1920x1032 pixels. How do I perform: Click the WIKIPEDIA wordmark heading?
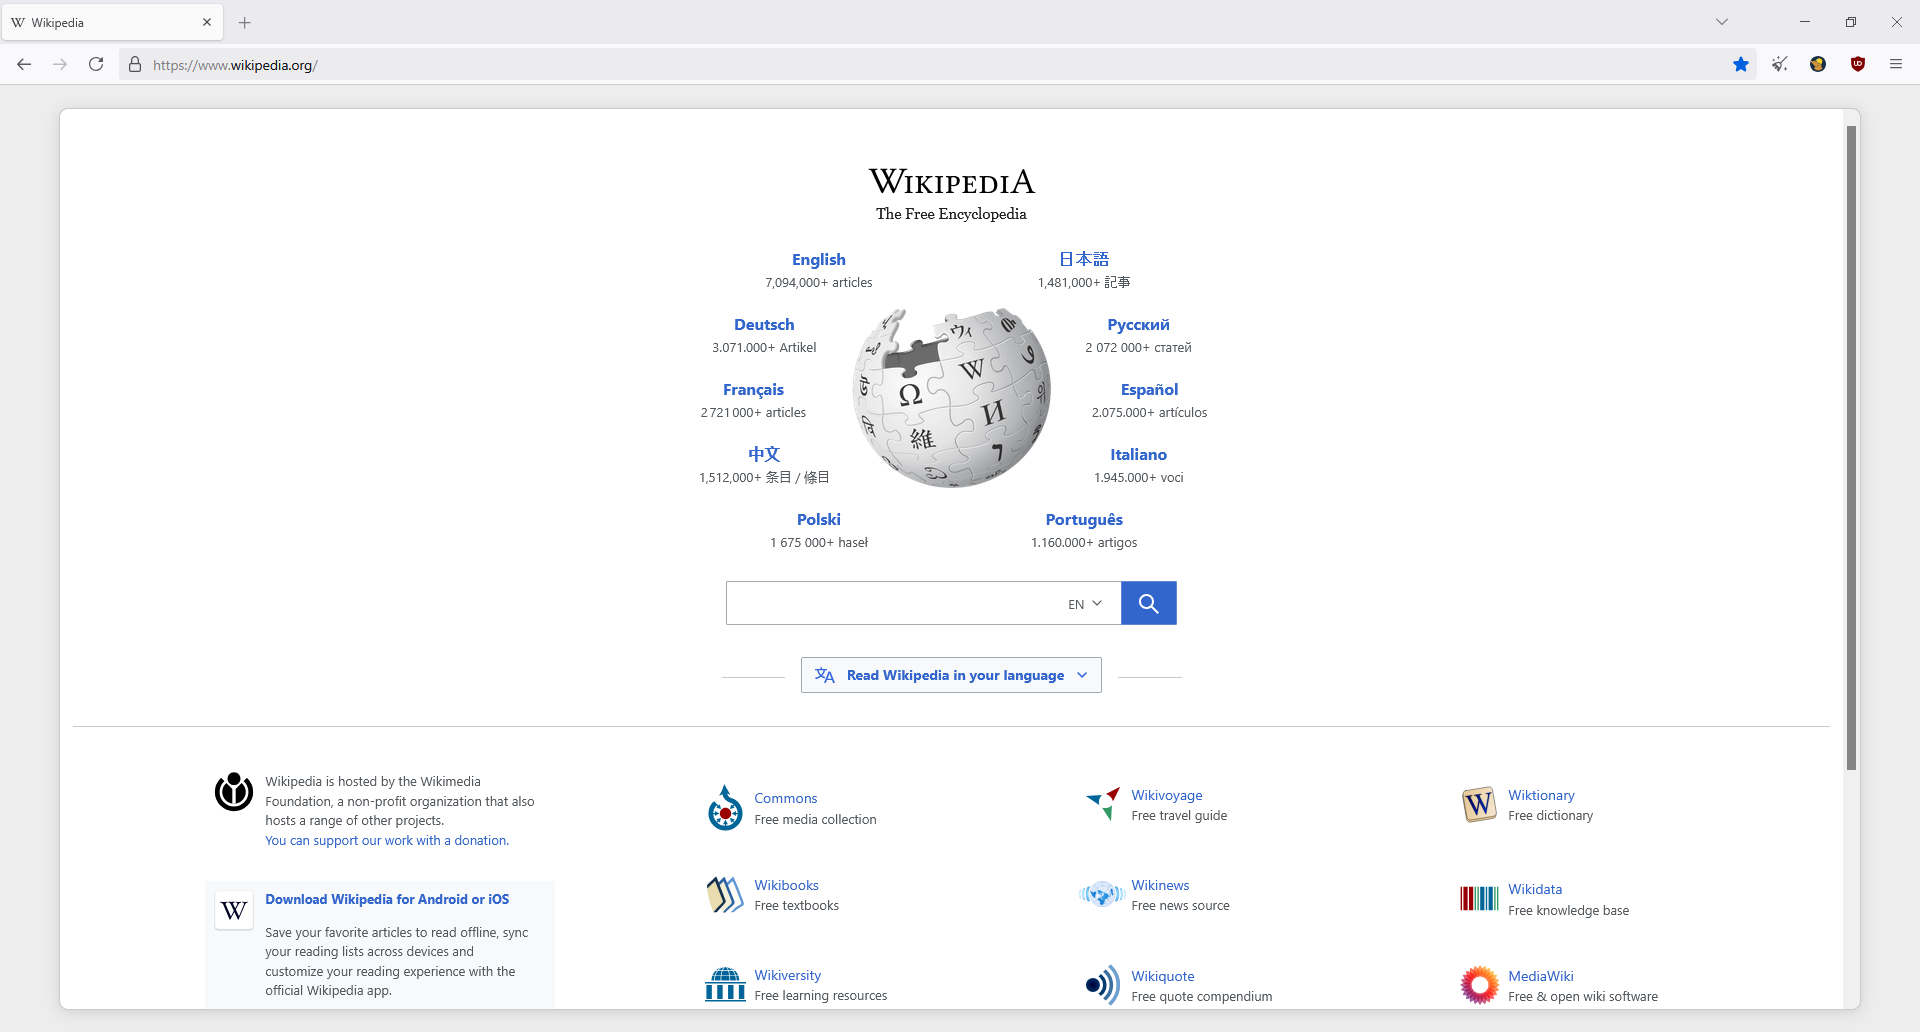951,181
